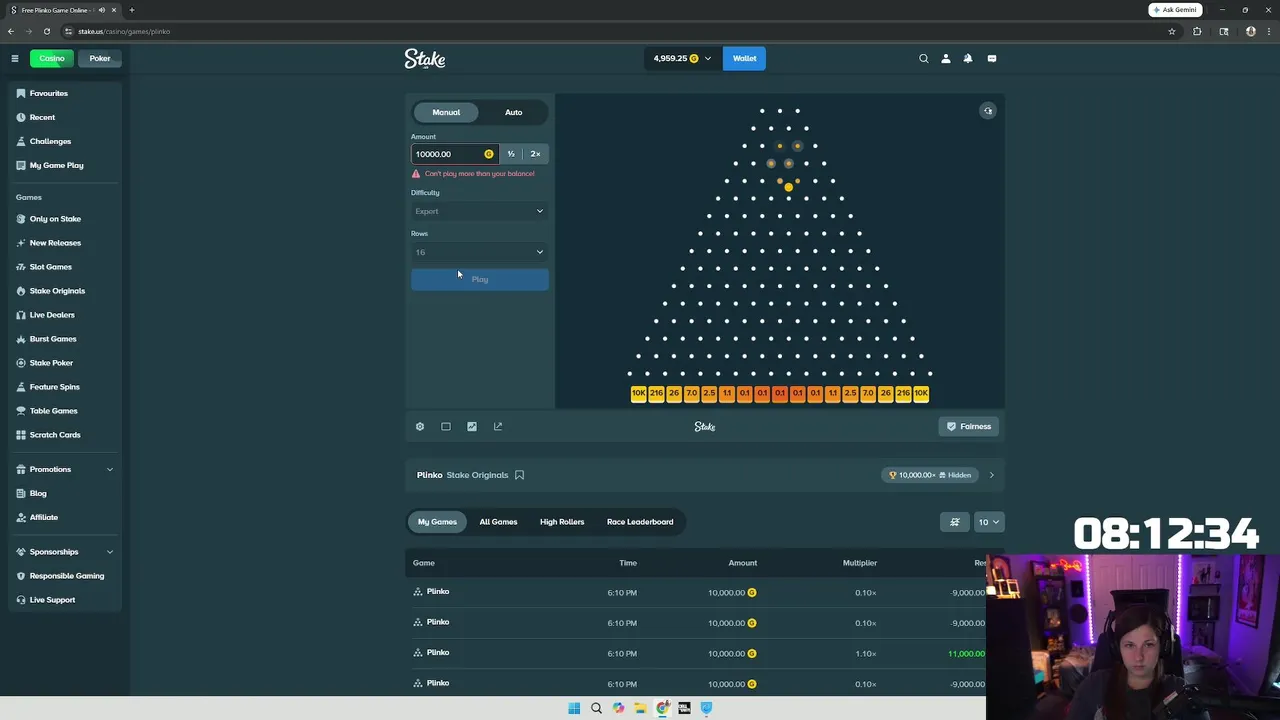1280x720 pixels.
Task: Switch to Manual betting mode
Action: [x=446, y=112]
